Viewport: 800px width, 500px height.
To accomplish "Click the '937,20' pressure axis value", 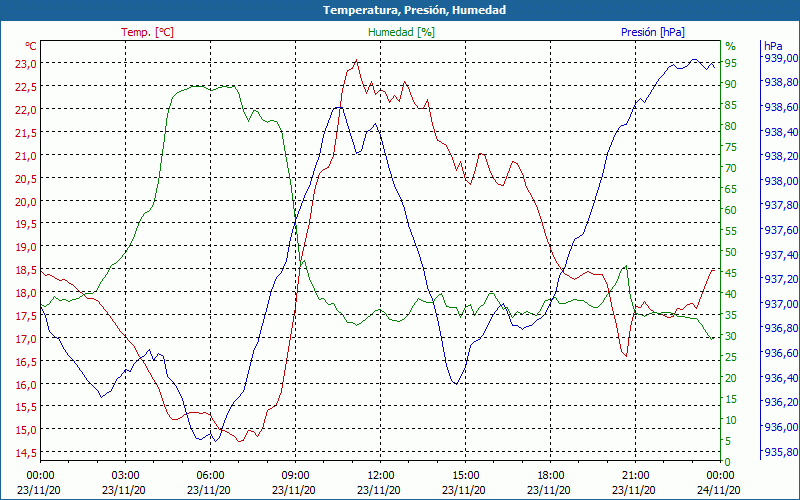I will [x=781, y=280].
